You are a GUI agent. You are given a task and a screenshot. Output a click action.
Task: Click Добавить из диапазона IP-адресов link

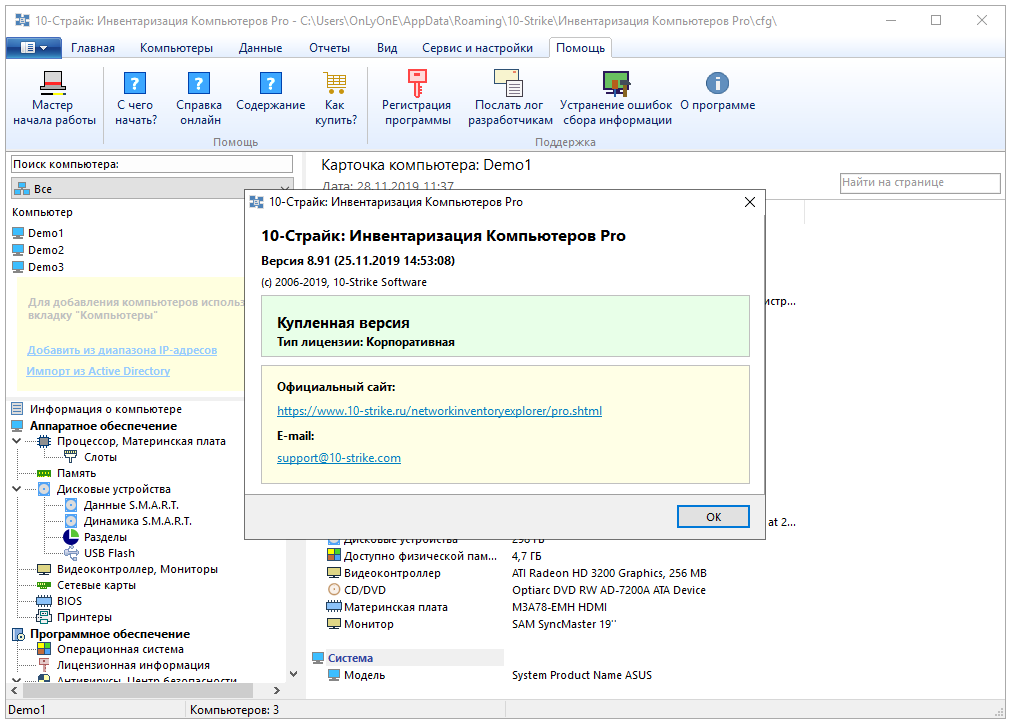[122, 350]
